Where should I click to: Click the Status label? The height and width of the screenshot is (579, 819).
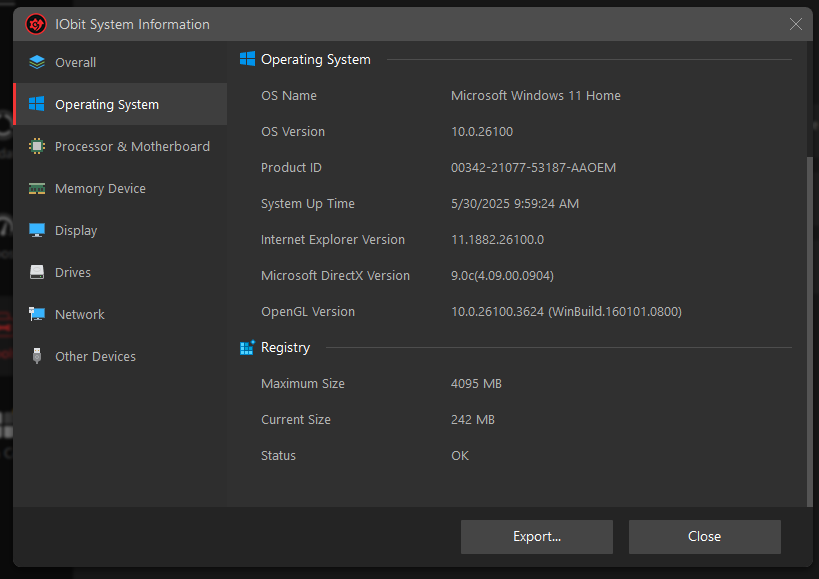click(278, 456)
